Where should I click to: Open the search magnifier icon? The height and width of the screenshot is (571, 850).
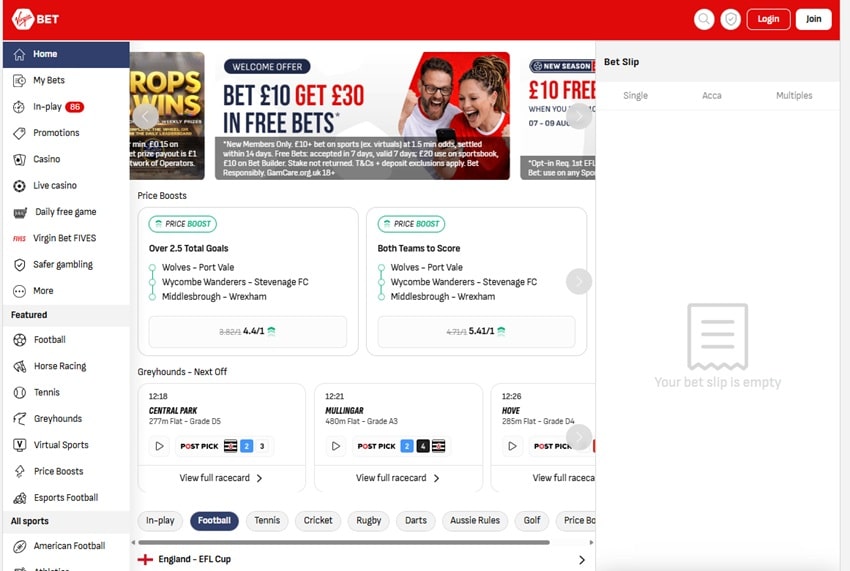(x=704, y=19)
